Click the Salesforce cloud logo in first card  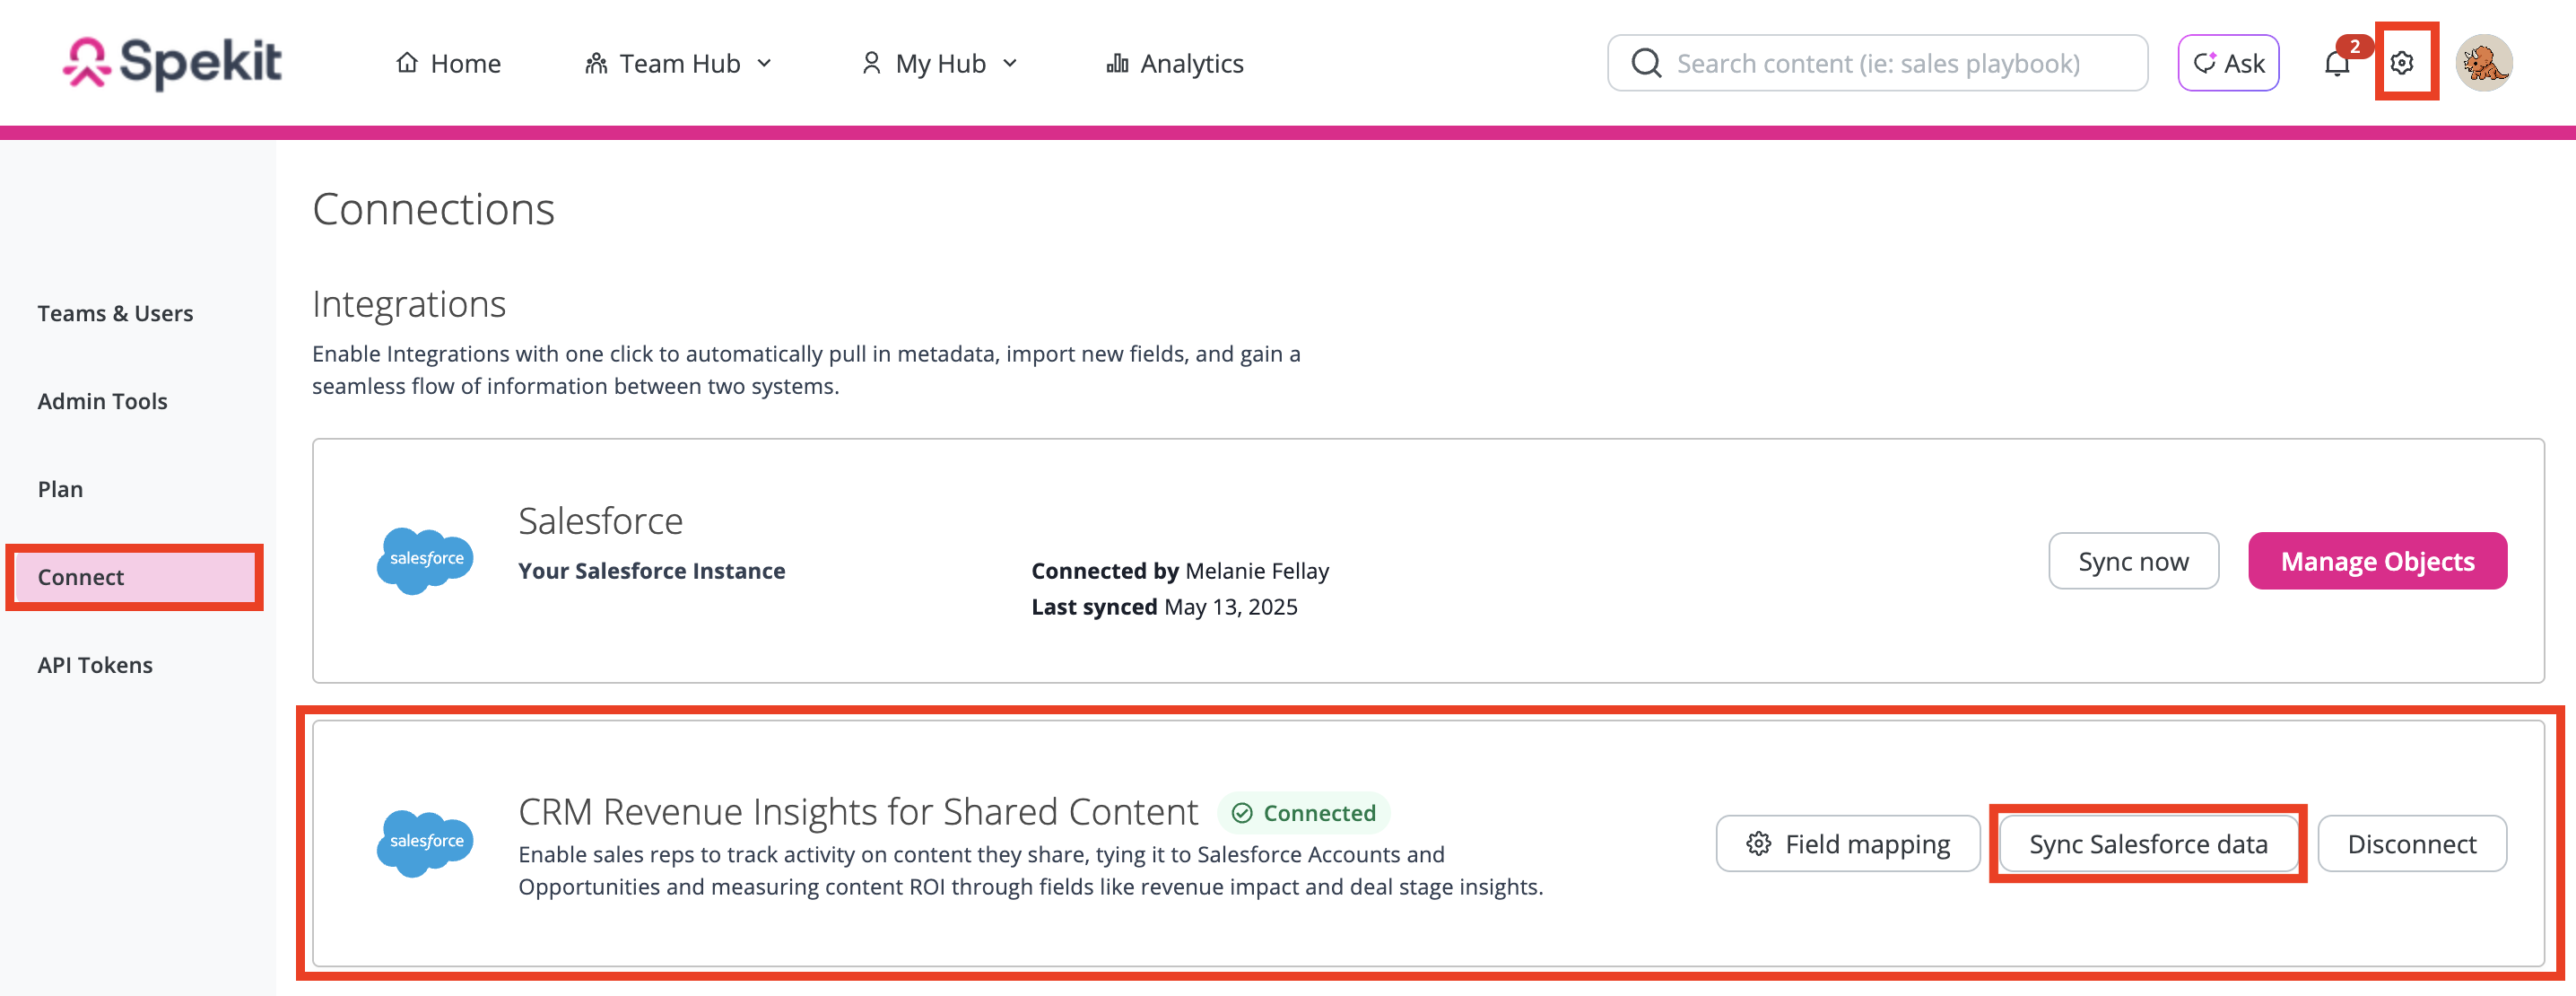(x=425, y=561)
